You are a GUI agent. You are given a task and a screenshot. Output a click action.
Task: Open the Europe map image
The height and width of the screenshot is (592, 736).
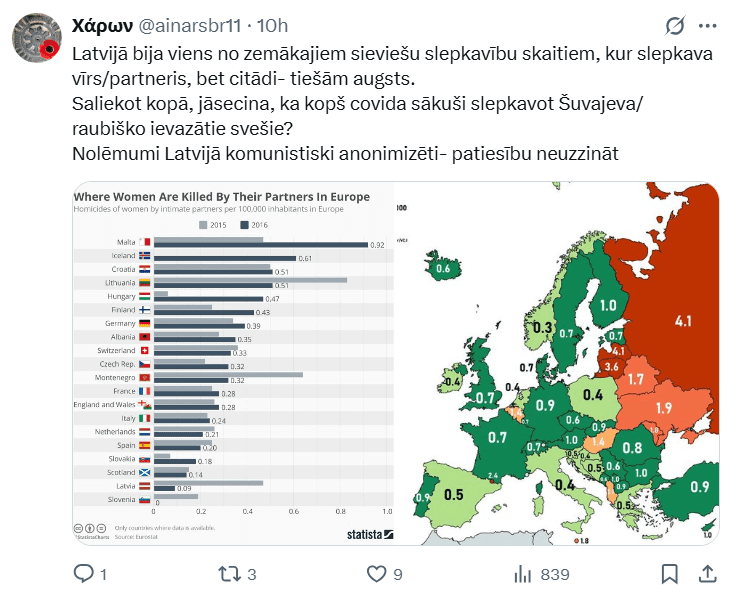(x=558, y=363)
